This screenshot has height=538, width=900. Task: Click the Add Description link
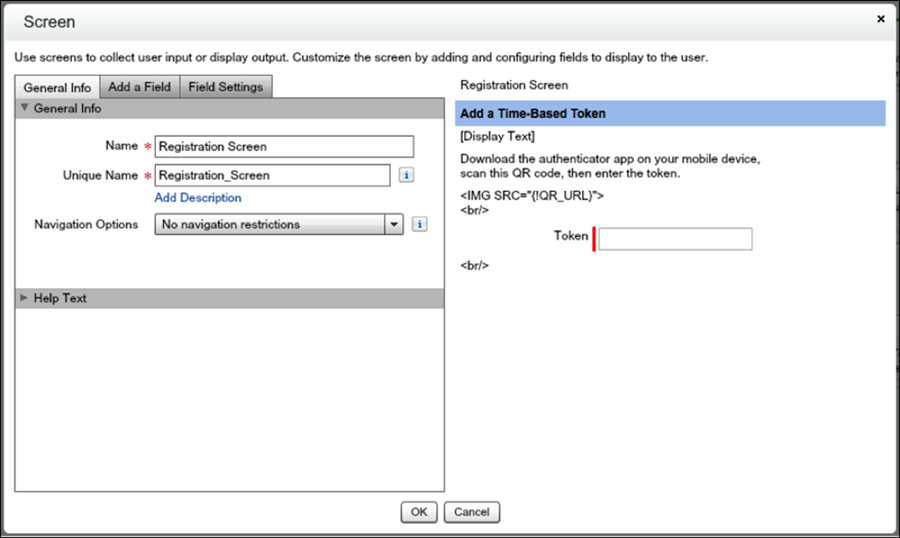pyautogui.click(x=198, y=198)
